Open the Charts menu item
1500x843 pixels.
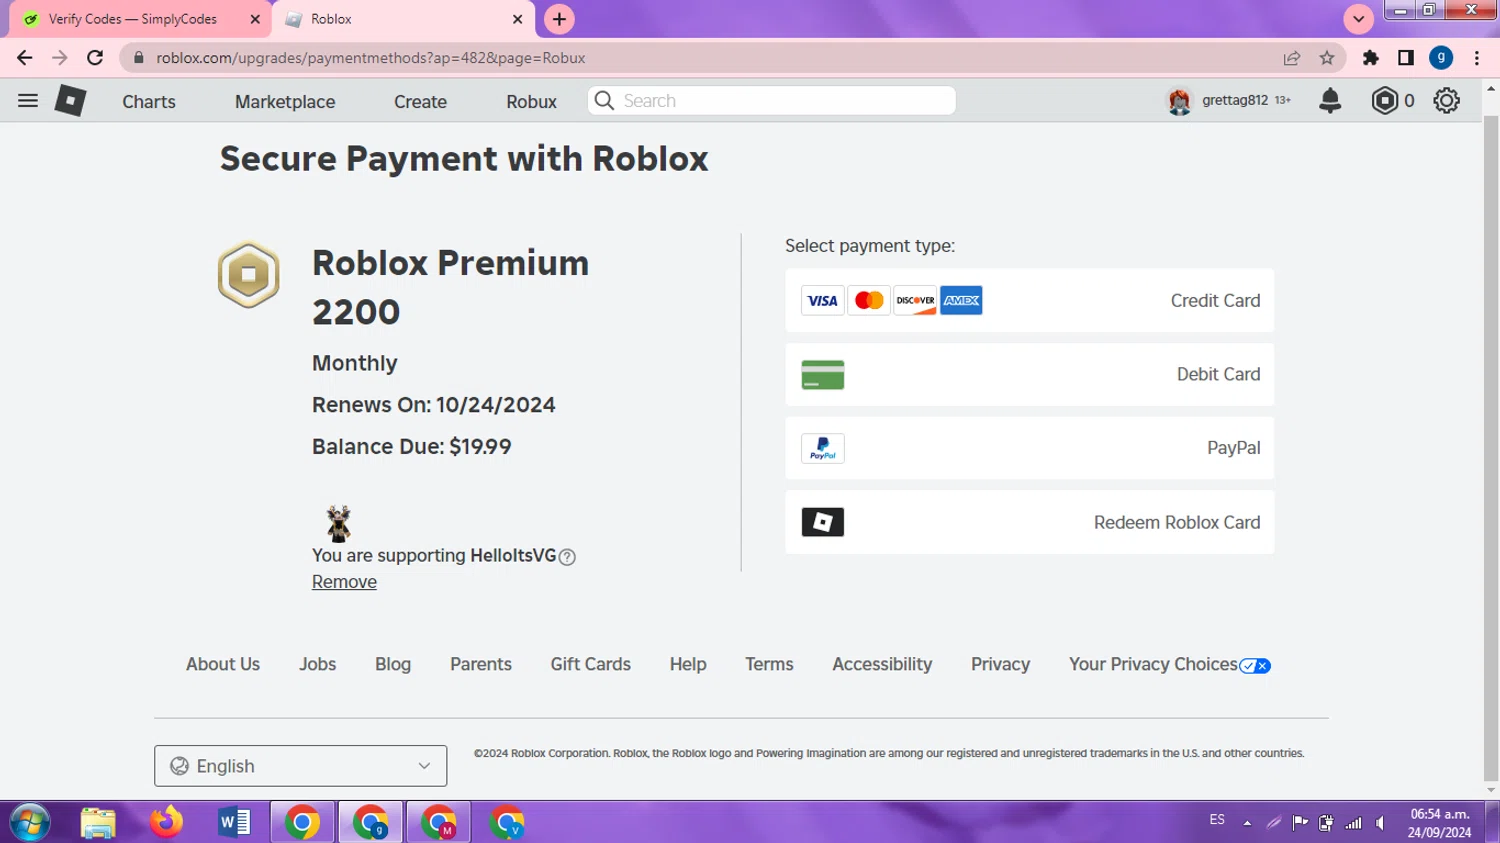[149, 102]
